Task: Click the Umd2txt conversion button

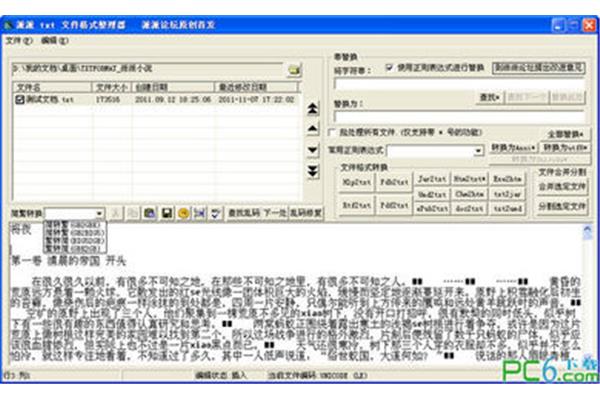Action: pyautogui.click(x=432, y=194)
